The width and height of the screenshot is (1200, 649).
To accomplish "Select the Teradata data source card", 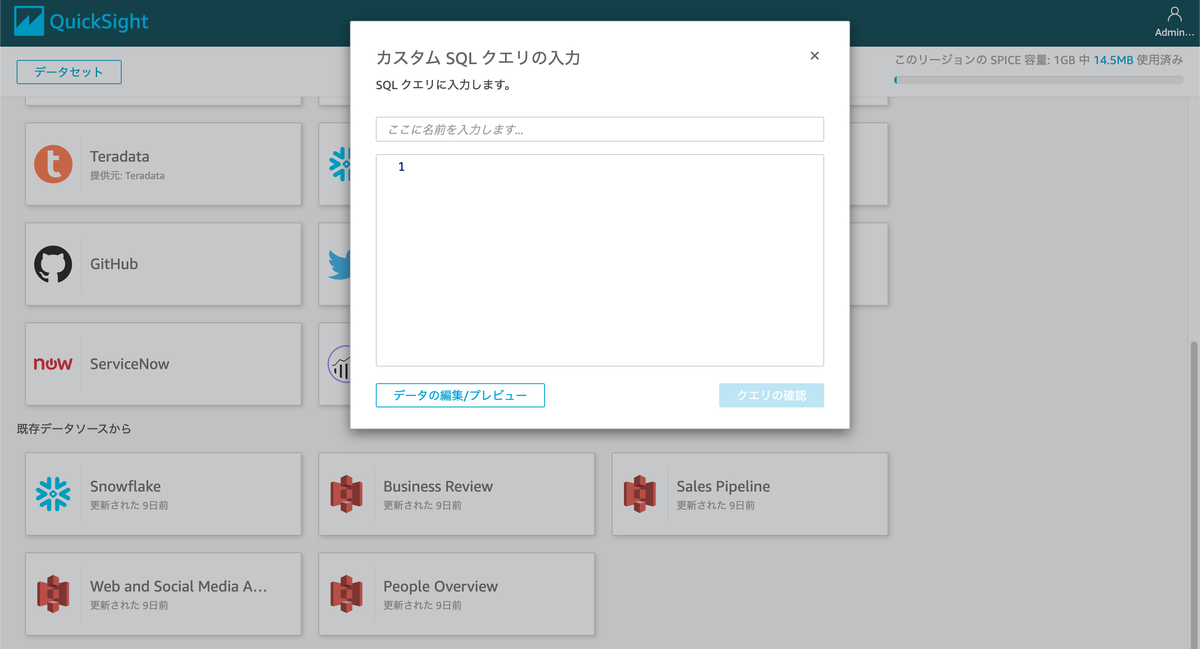I will pos(163,164).
